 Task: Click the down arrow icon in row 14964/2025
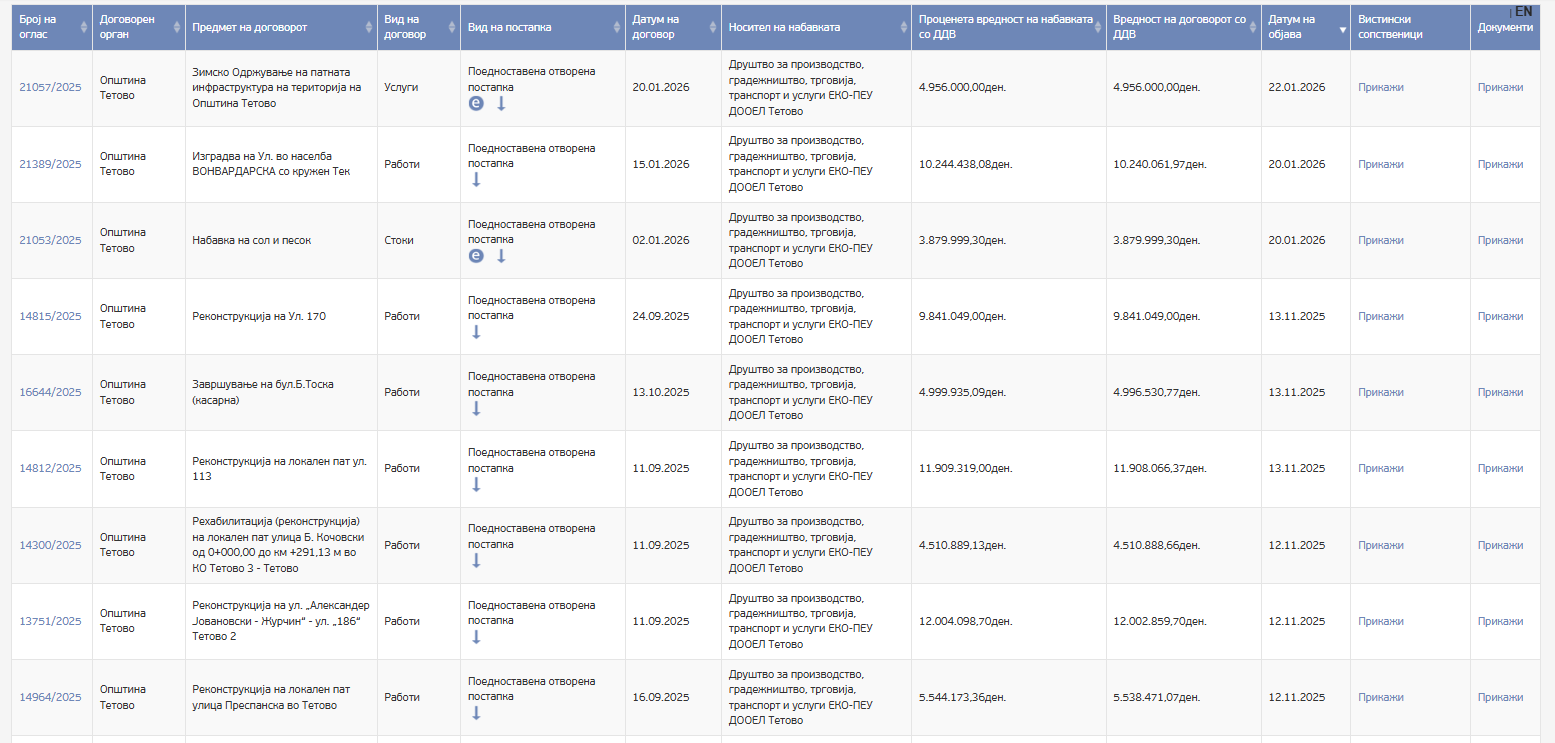(476, 713)
